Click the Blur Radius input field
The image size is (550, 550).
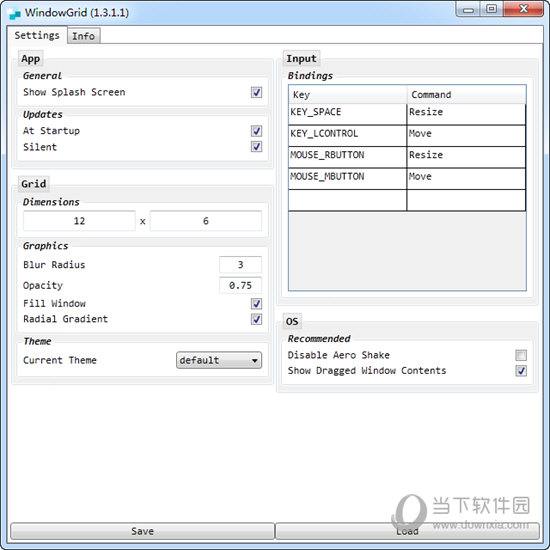point(241,265)
